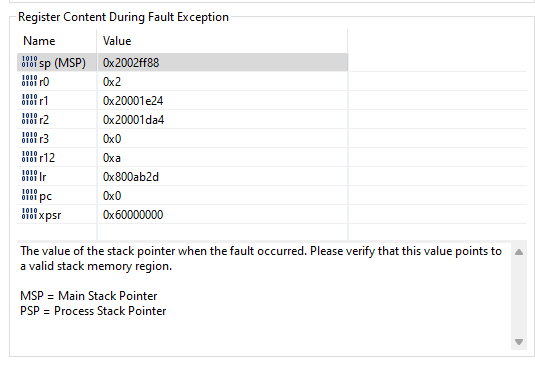535x366 pixels.
Task: Click the r1 register binary icon
Action: point(29,100)
